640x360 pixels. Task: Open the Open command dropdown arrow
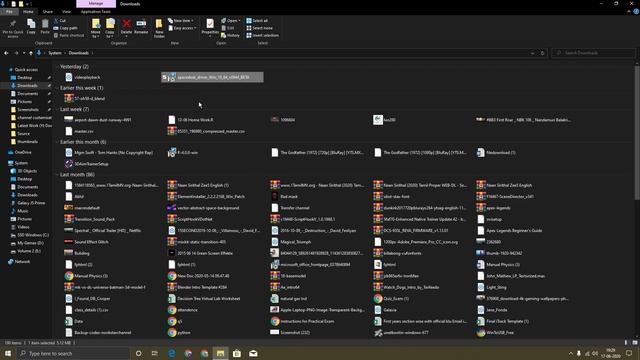click(240, 20)
